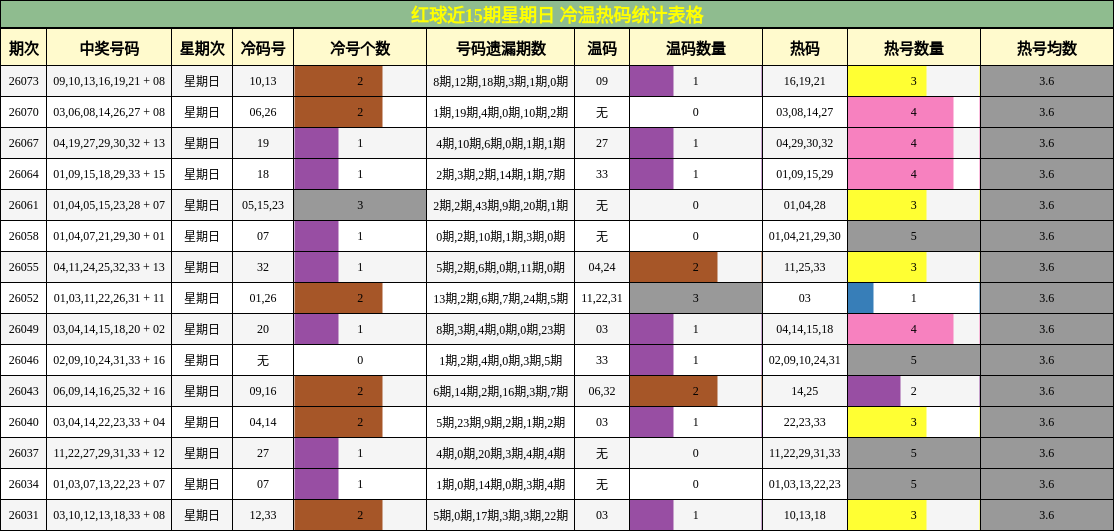Select the 热号数量 column header

(x=914, y=48)
